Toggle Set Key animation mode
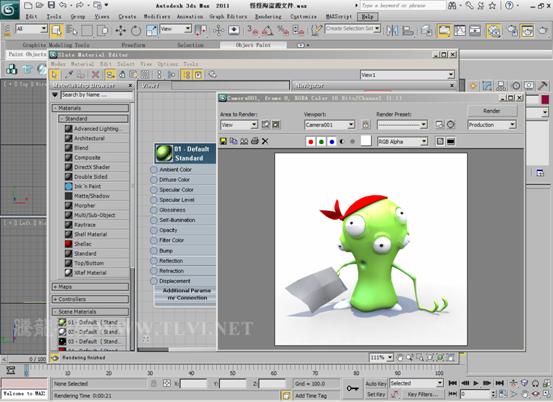Screen dimensions: 553x402 [x=376, y=394]
